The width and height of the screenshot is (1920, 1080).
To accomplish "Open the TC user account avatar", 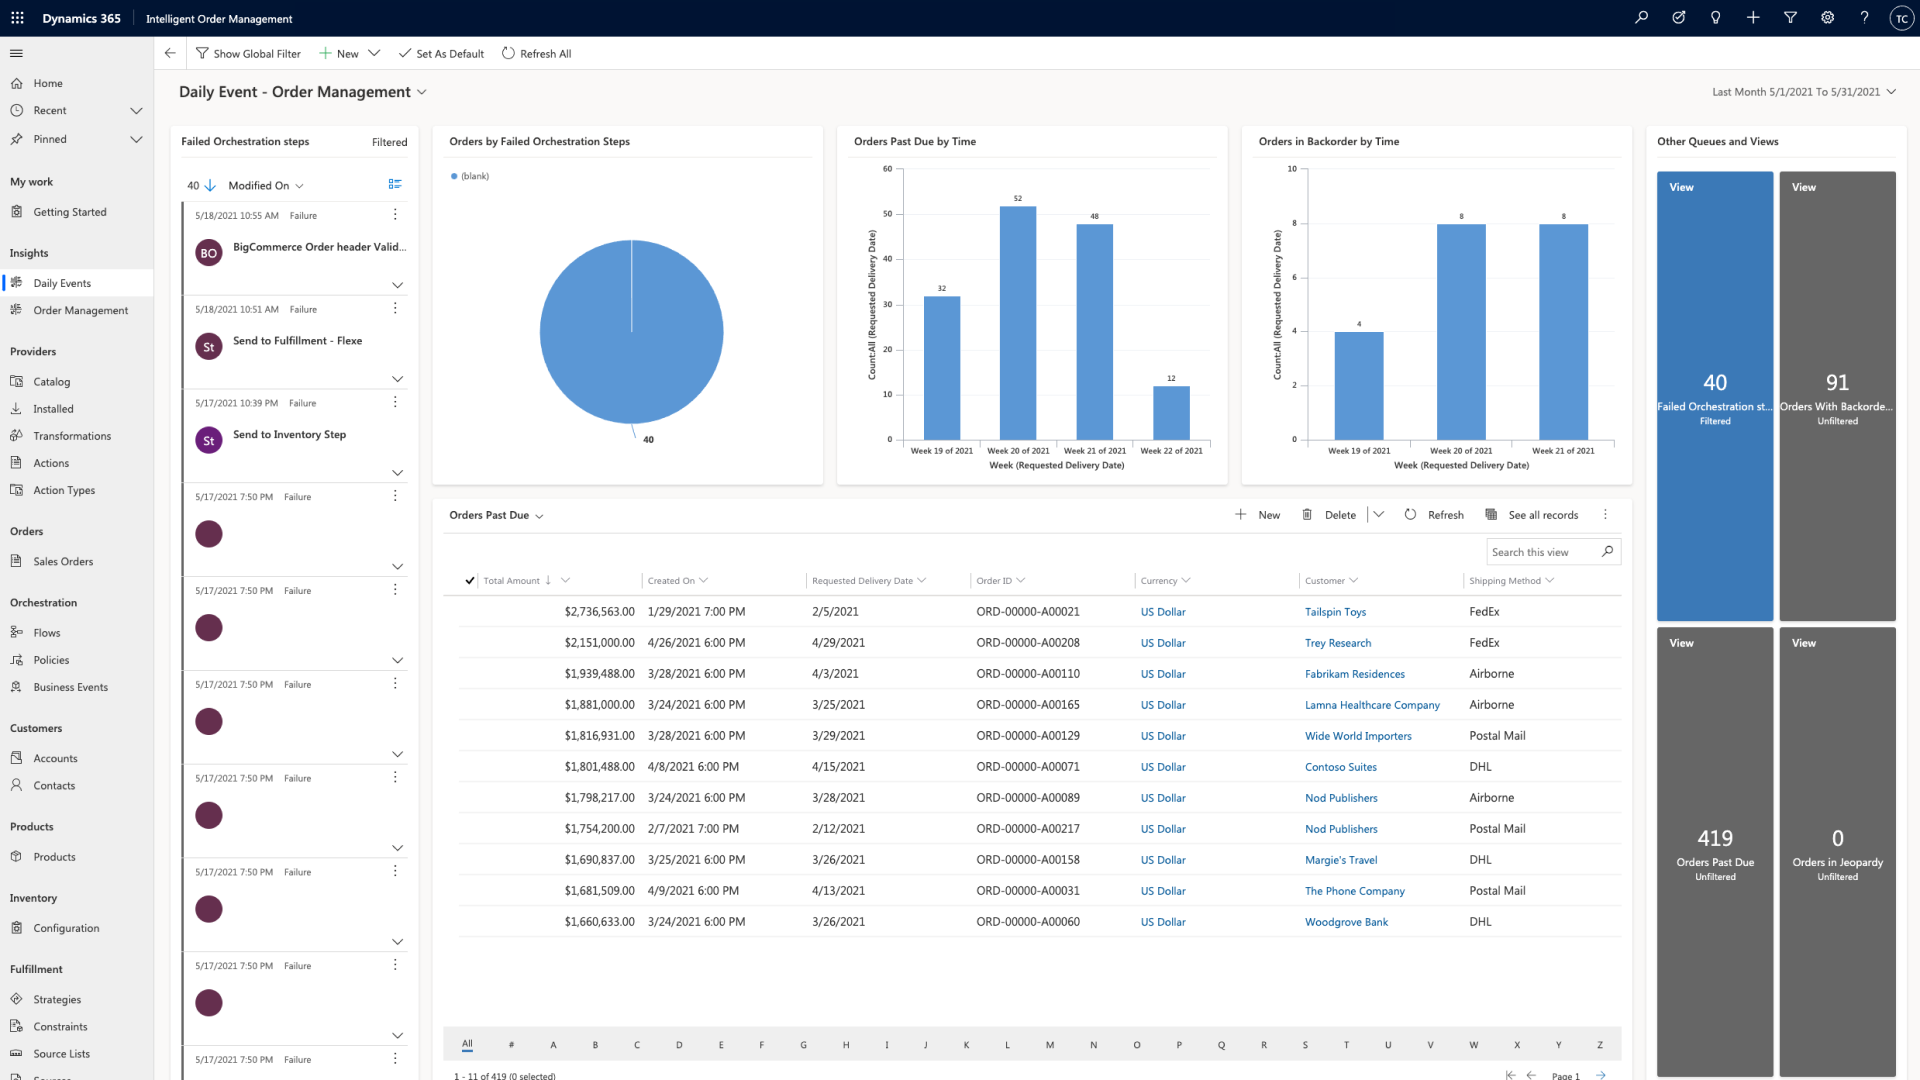I will point(1901,18).
